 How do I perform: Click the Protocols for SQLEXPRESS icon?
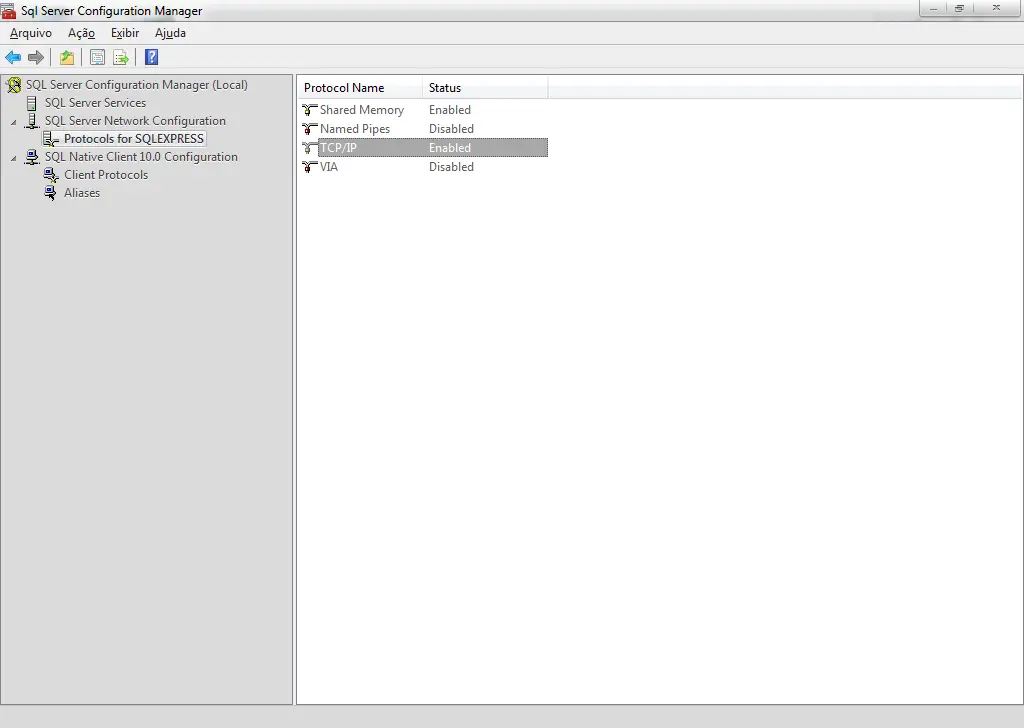(x=50, y=139)
